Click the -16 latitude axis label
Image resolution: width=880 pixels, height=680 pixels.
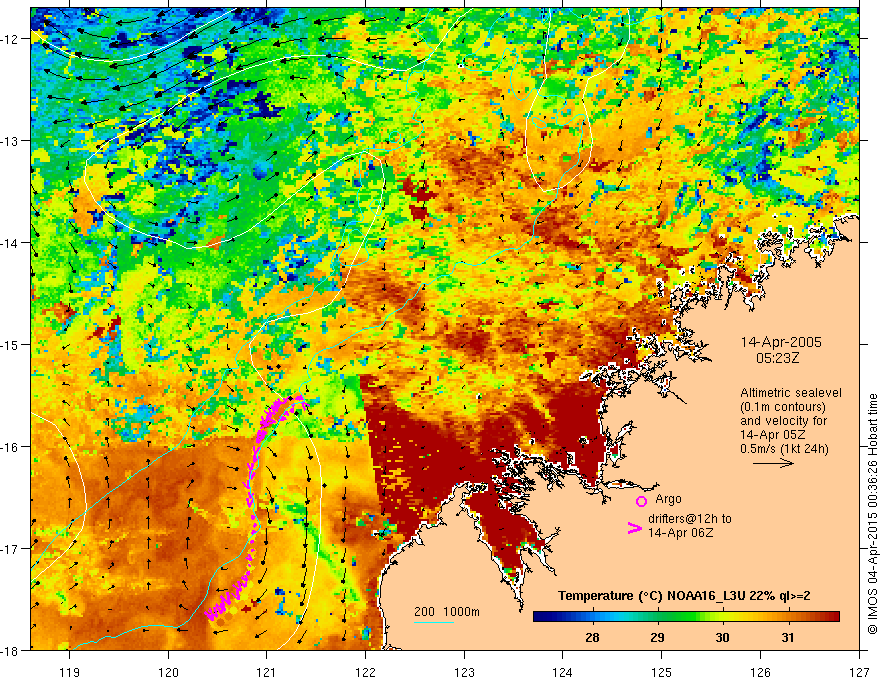click(12, 447)
